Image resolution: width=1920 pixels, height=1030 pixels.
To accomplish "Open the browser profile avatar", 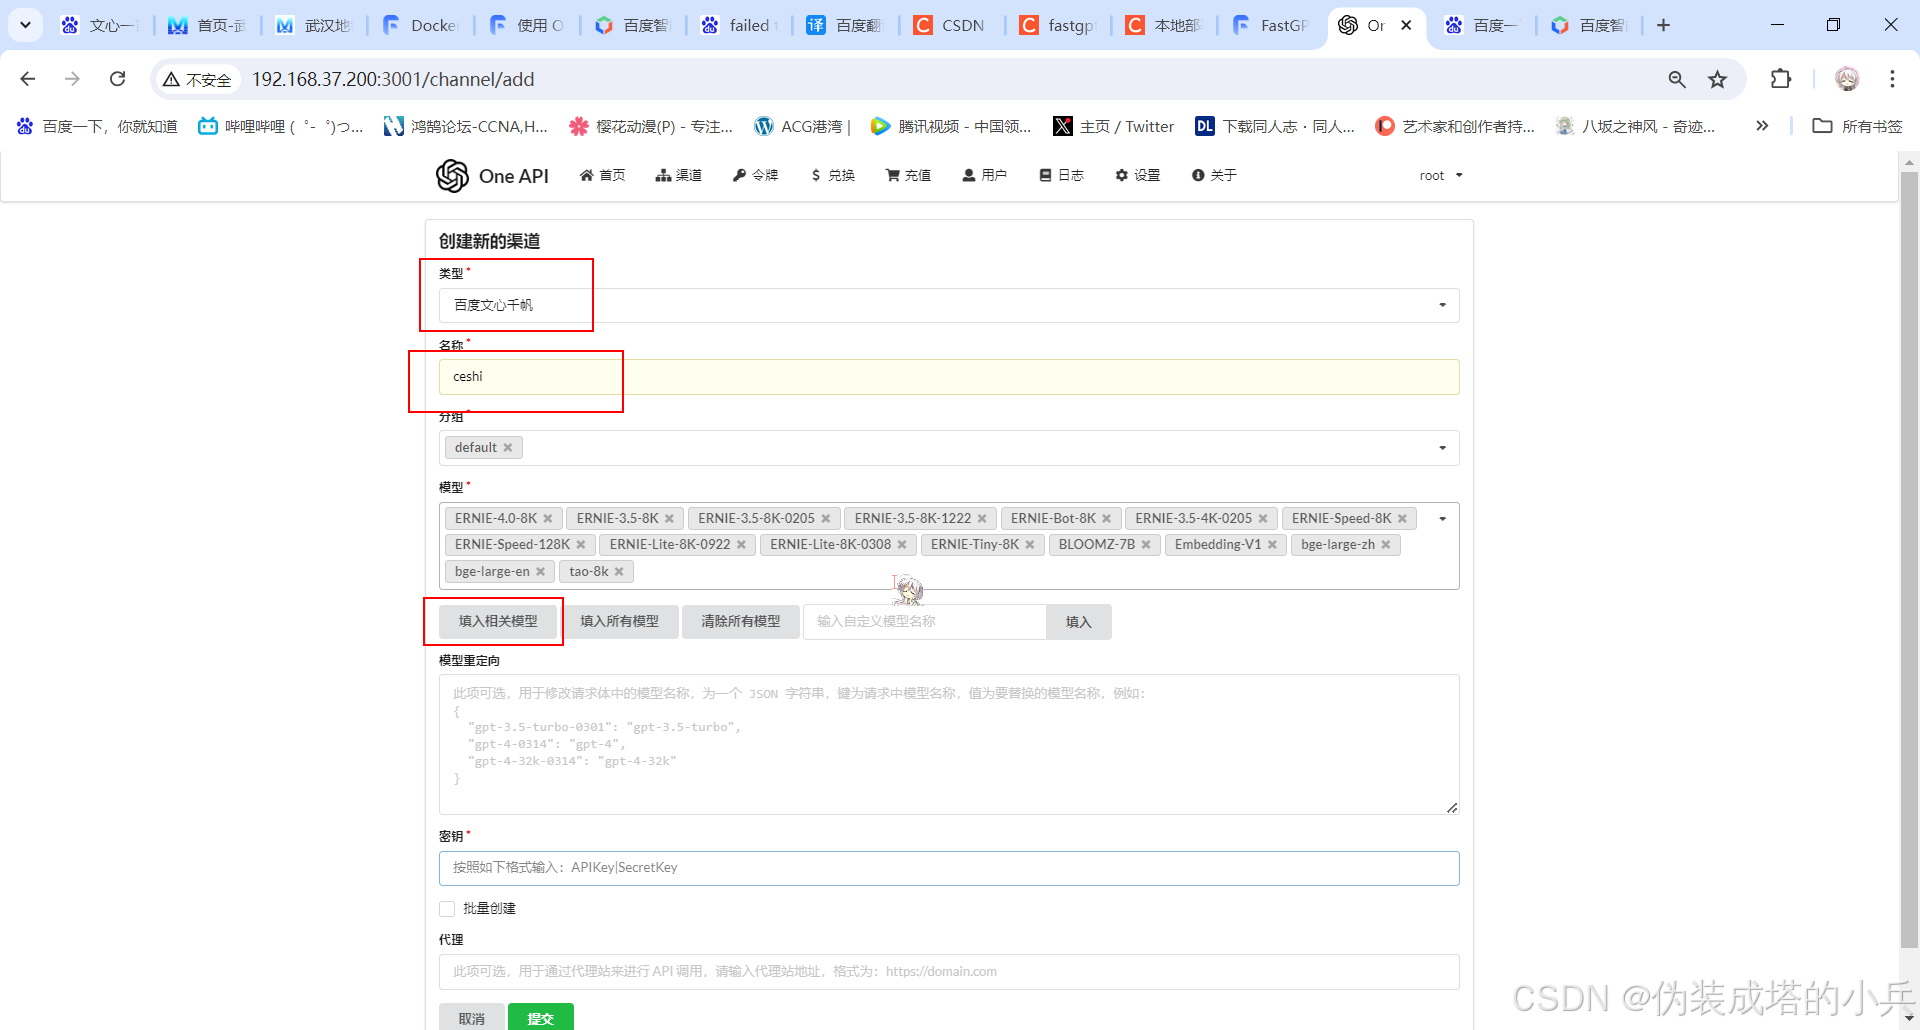I will pyautogui.click(x=1847, y=79).
